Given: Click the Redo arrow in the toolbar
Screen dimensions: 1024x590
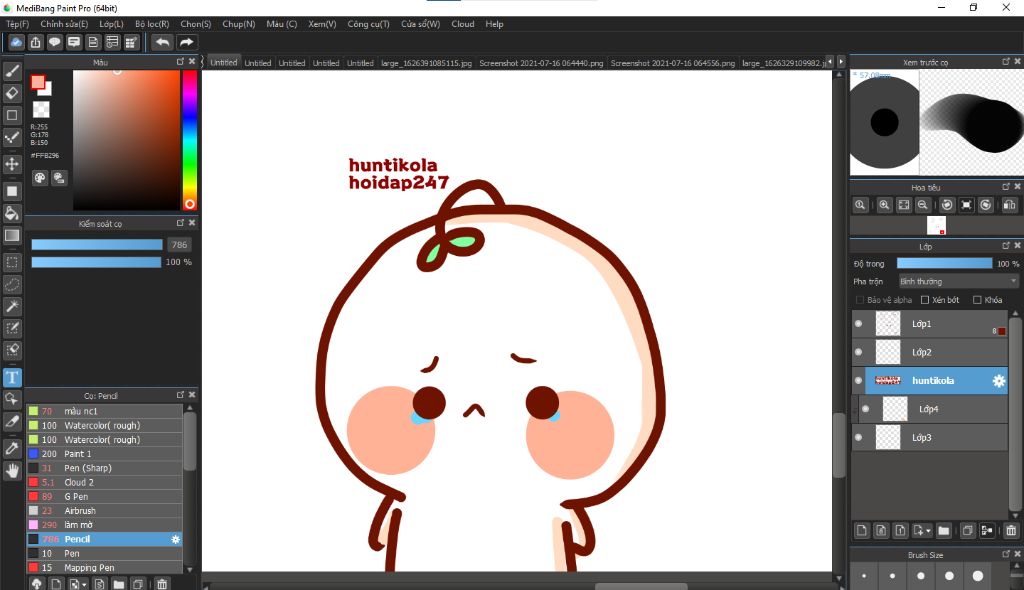Looking at the screenshot, I should coord(186,42).
